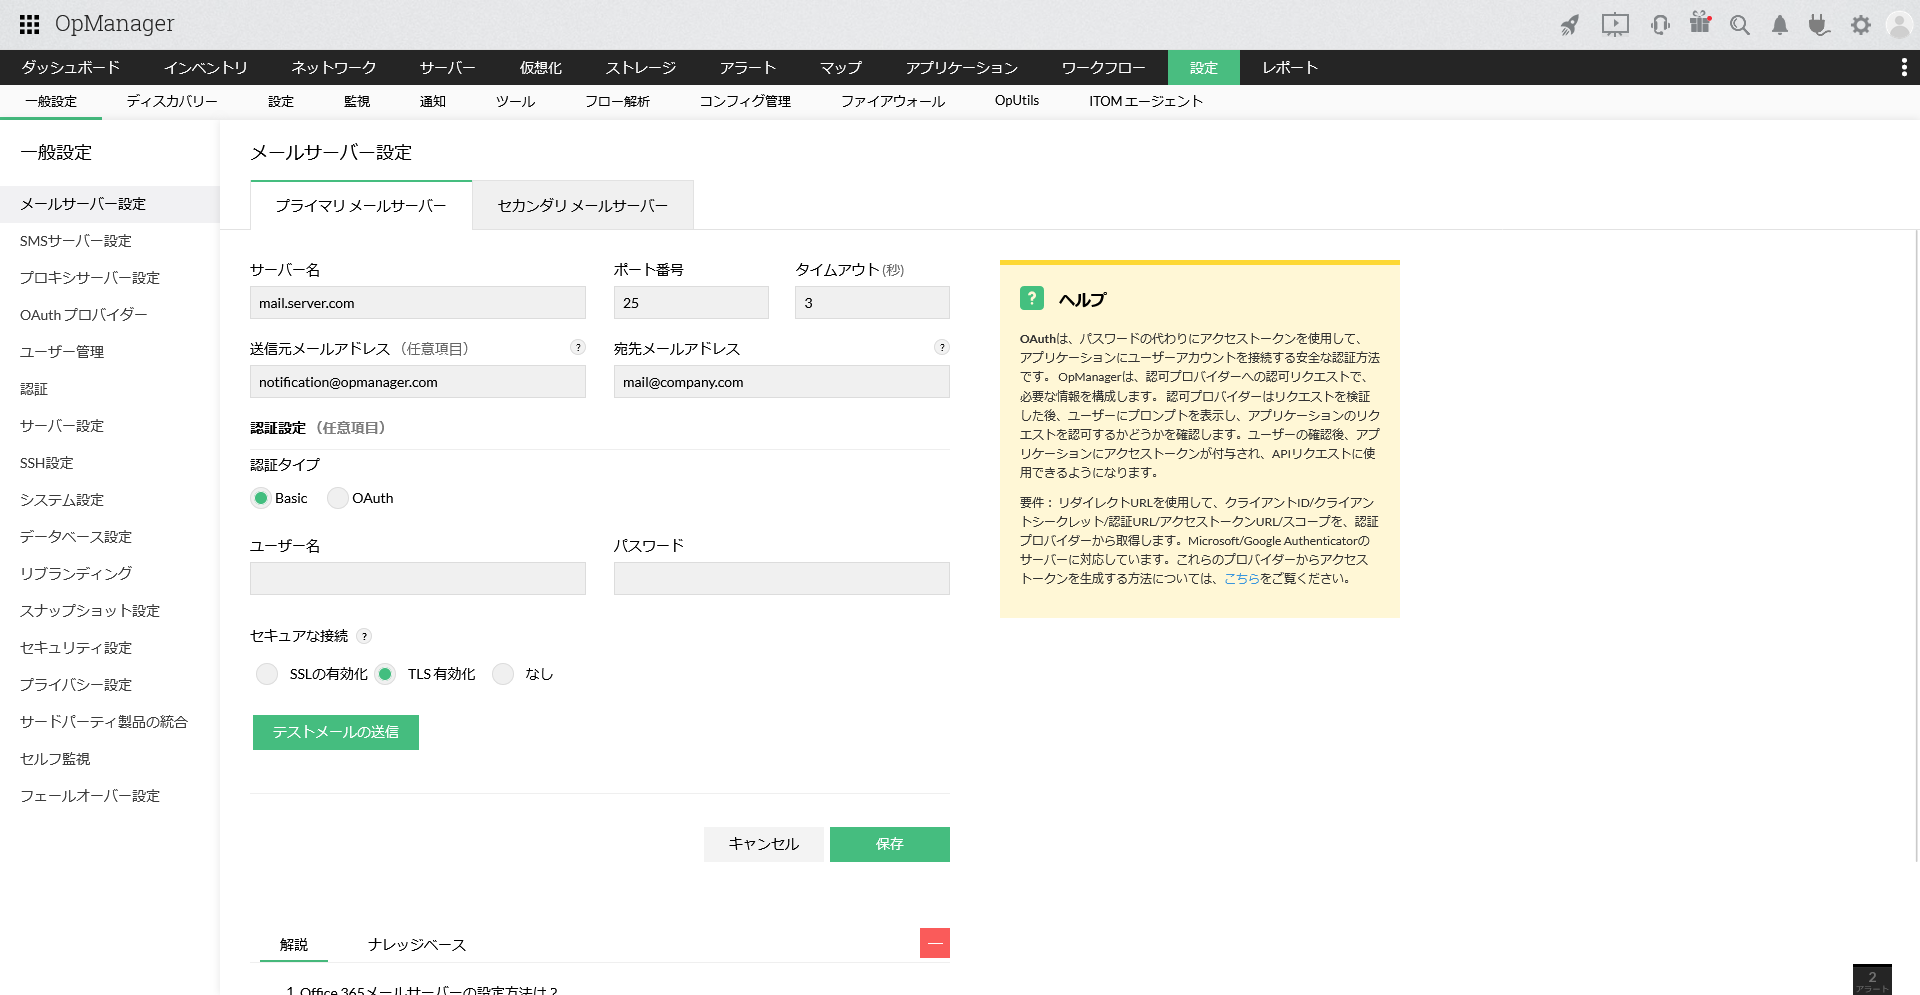The width and height of the screenshot is (1920, 995).
Task: Click the テストメールの送信 button
Action: [335, 732]
